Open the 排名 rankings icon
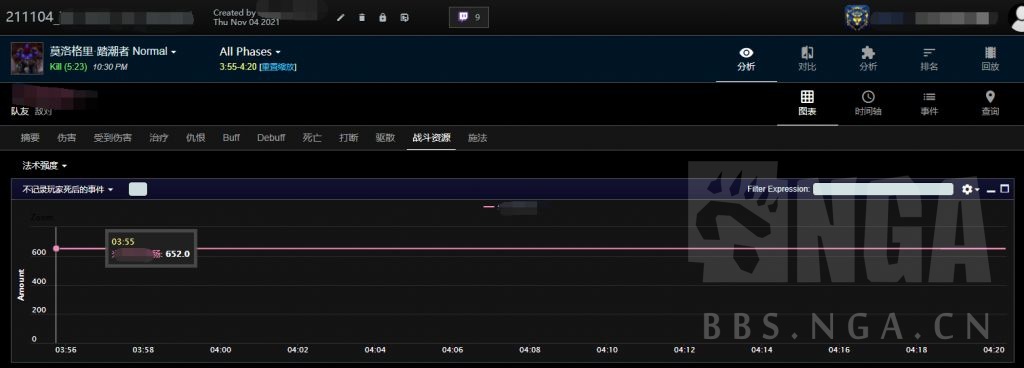The height and width of the screenshot is (368, 1024). pyautogui.click(x=929, y=53)
